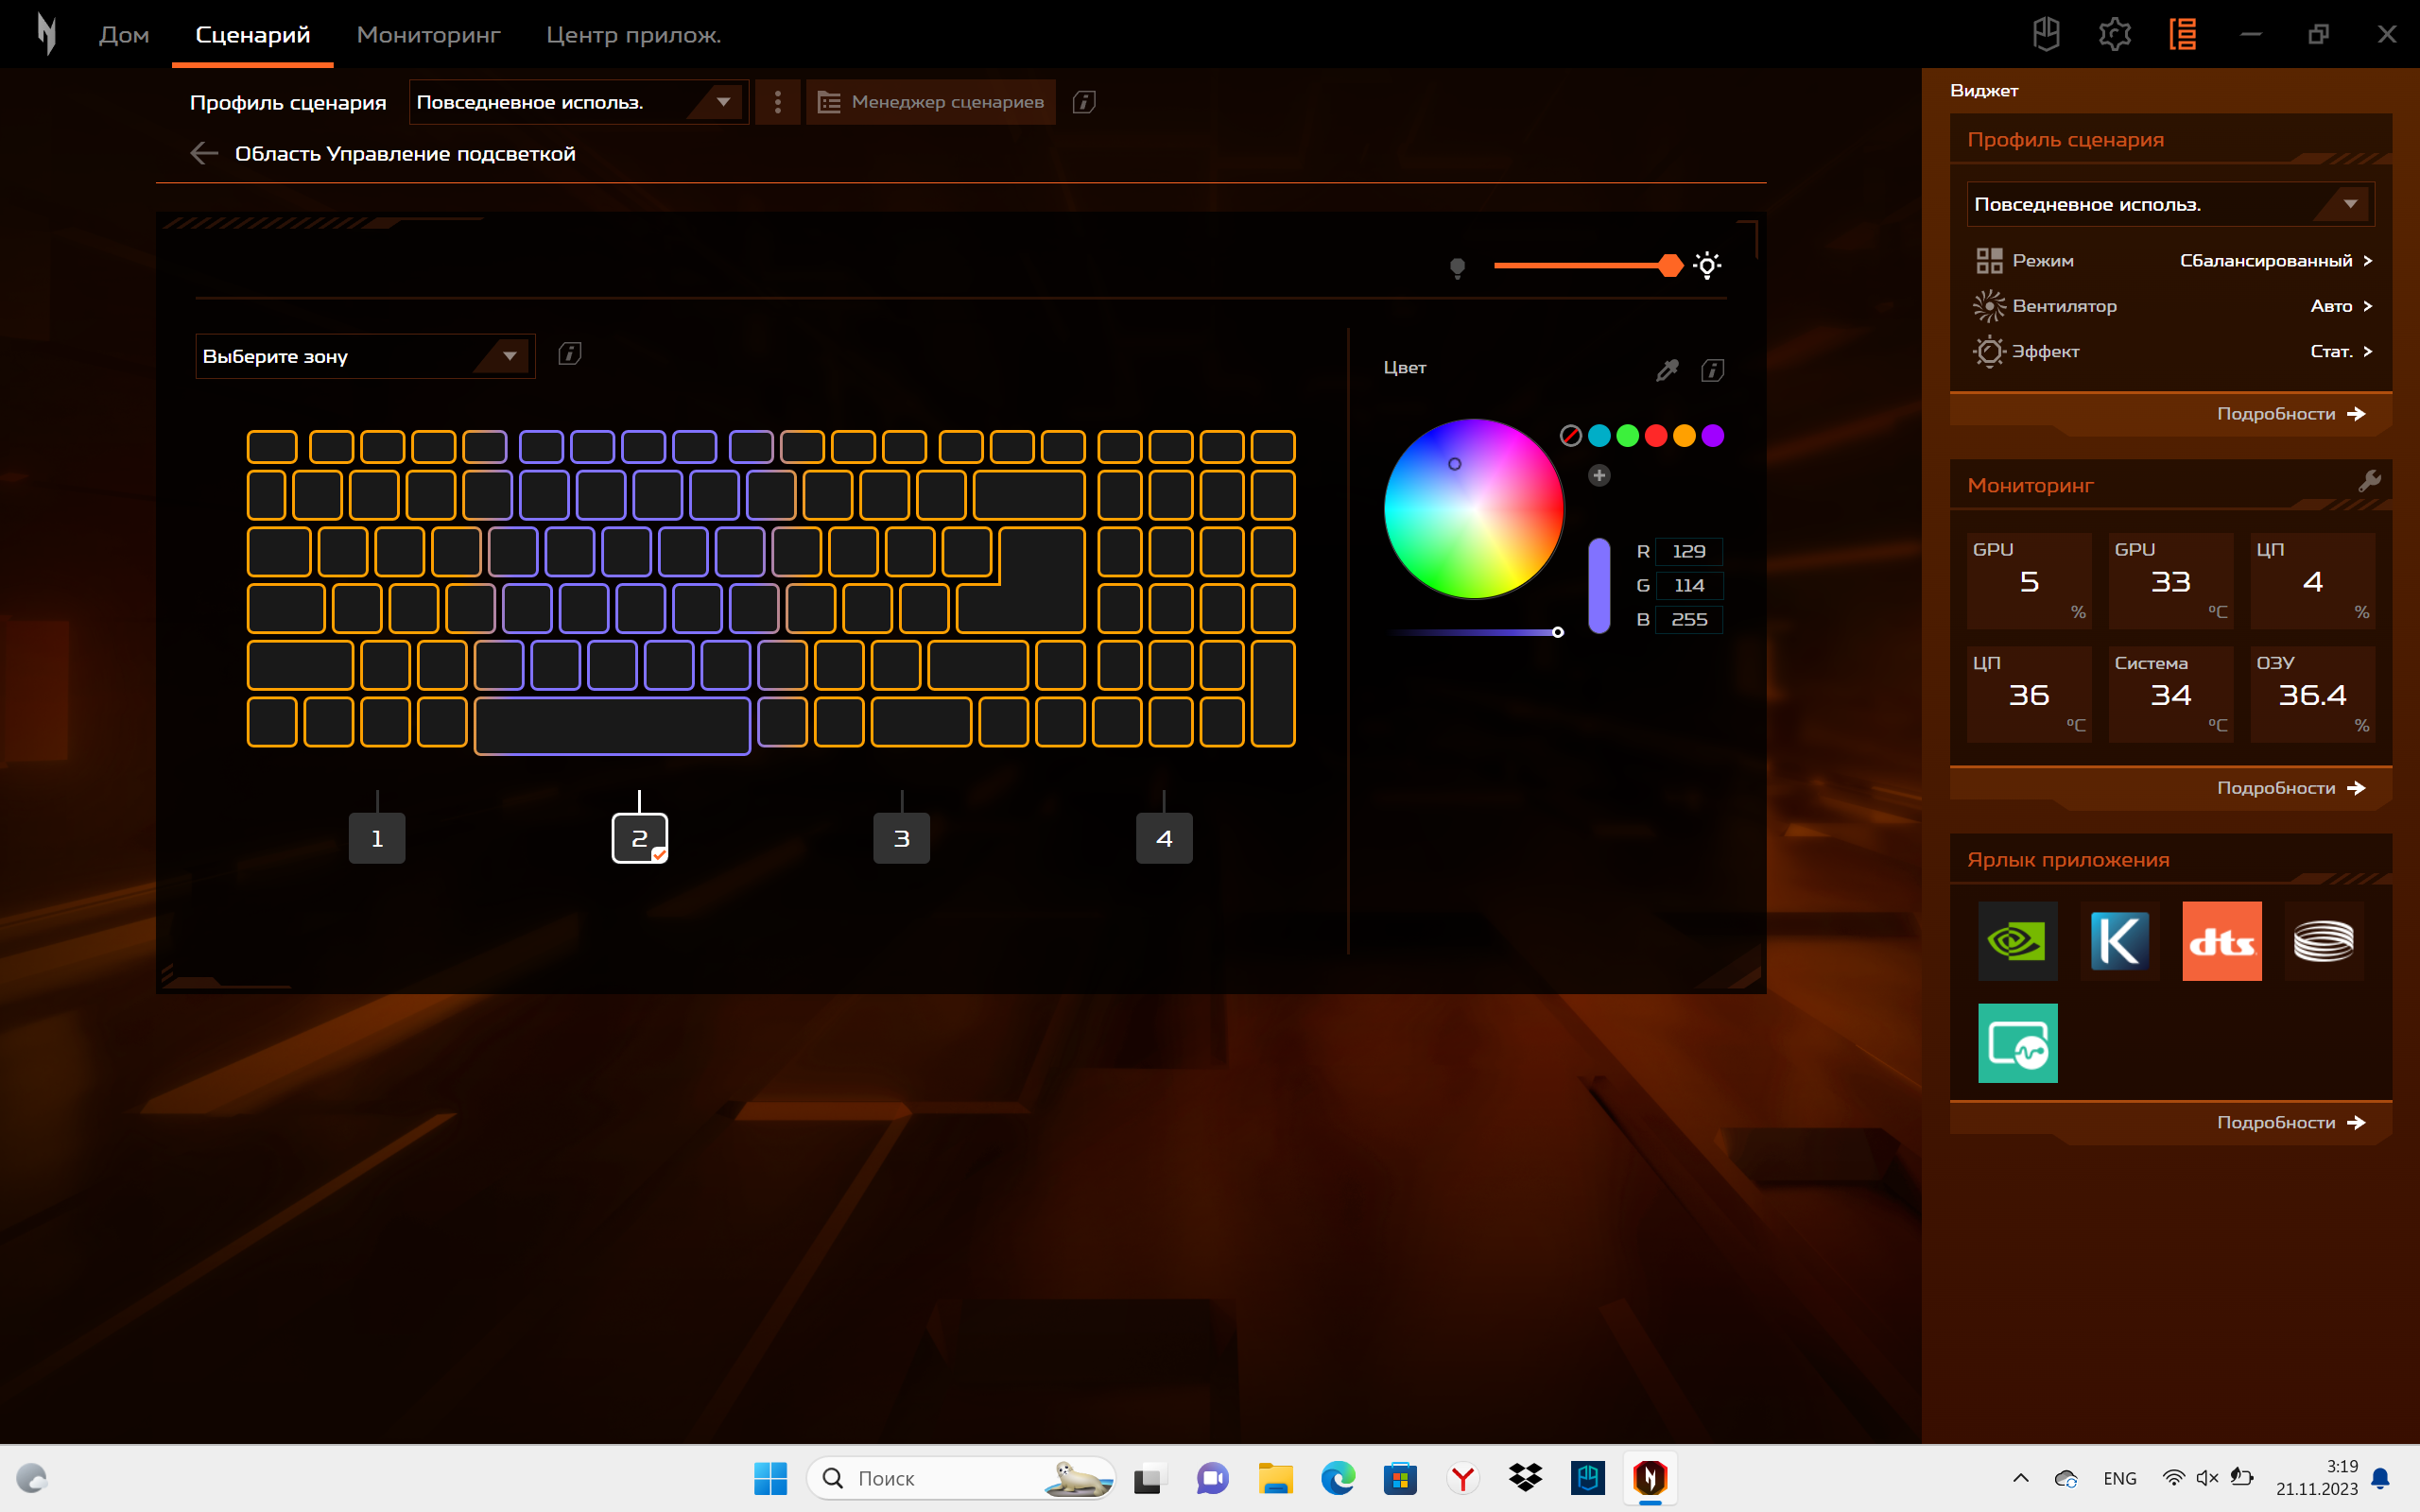
Task: Open the settings gear in title bar
Action: [x=2114, y=35]
